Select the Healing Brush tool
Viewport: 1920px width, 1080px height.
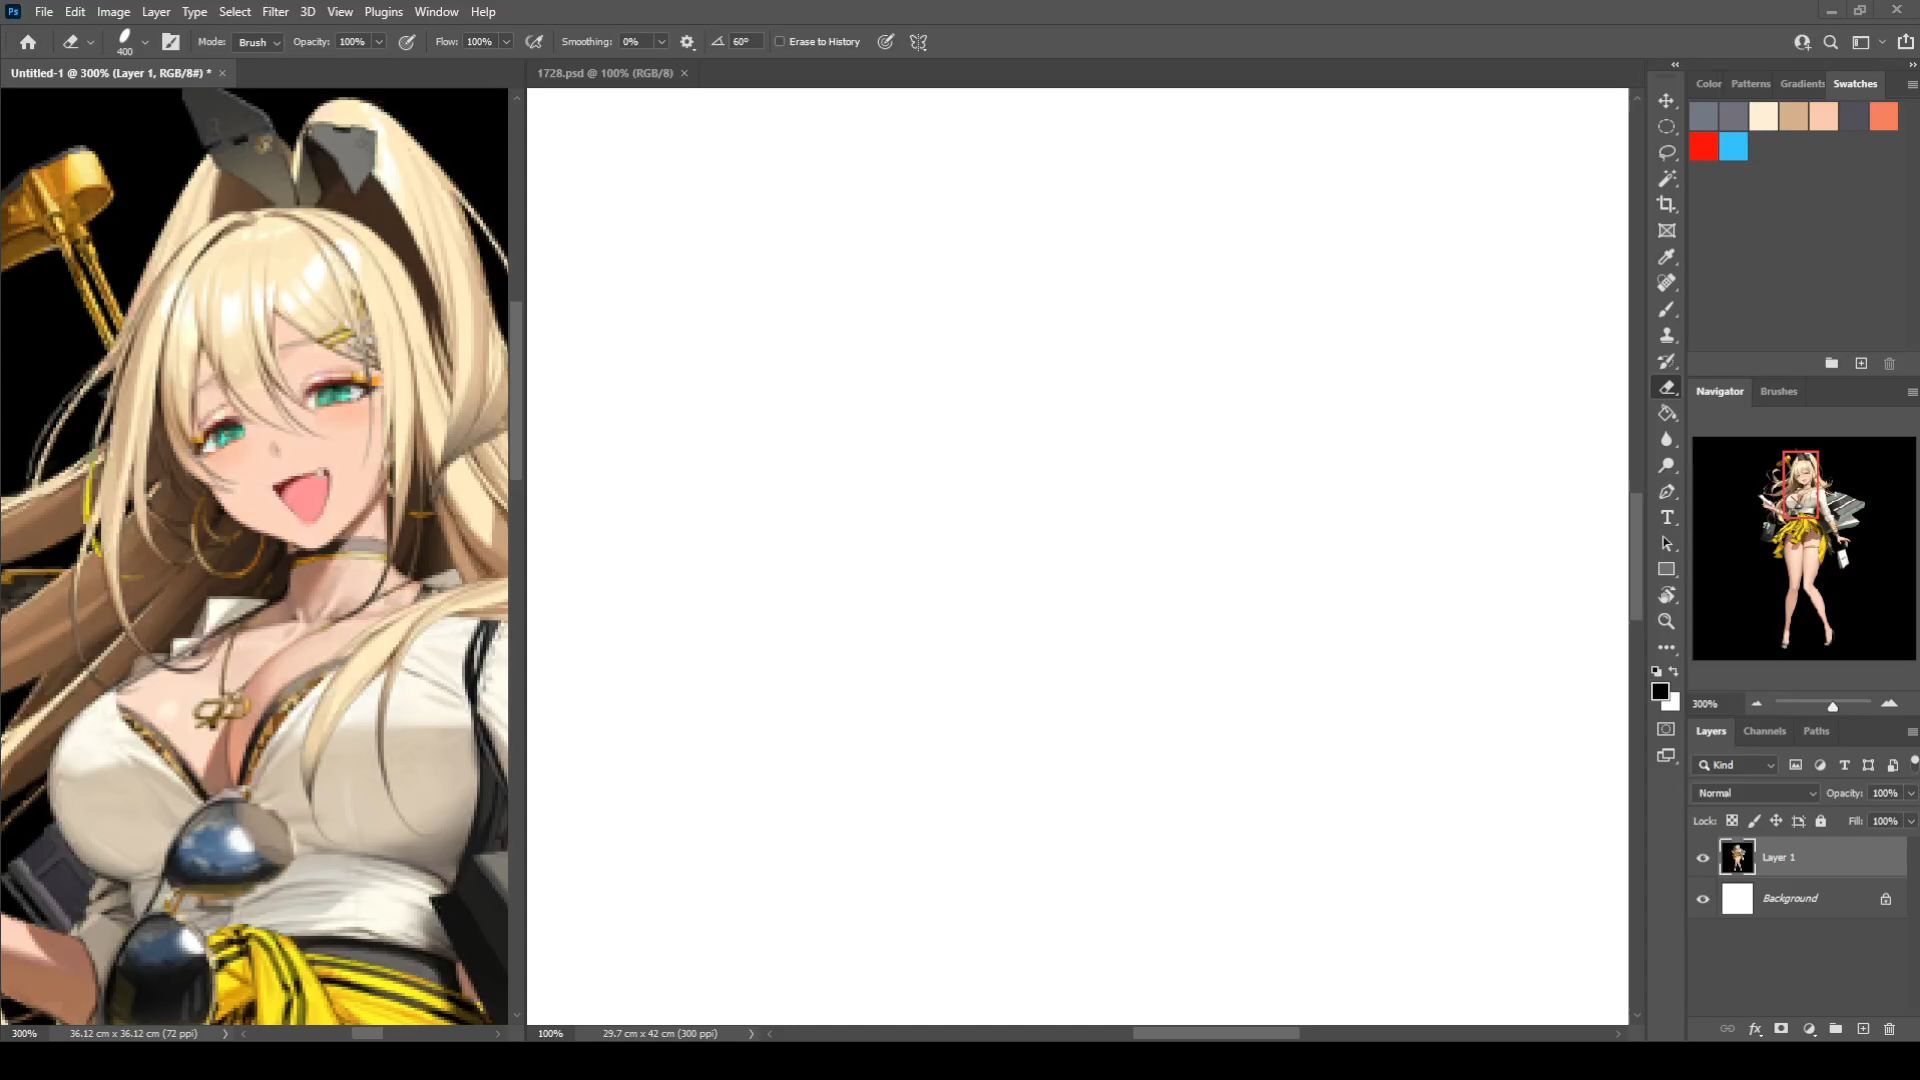point(1666,283)
